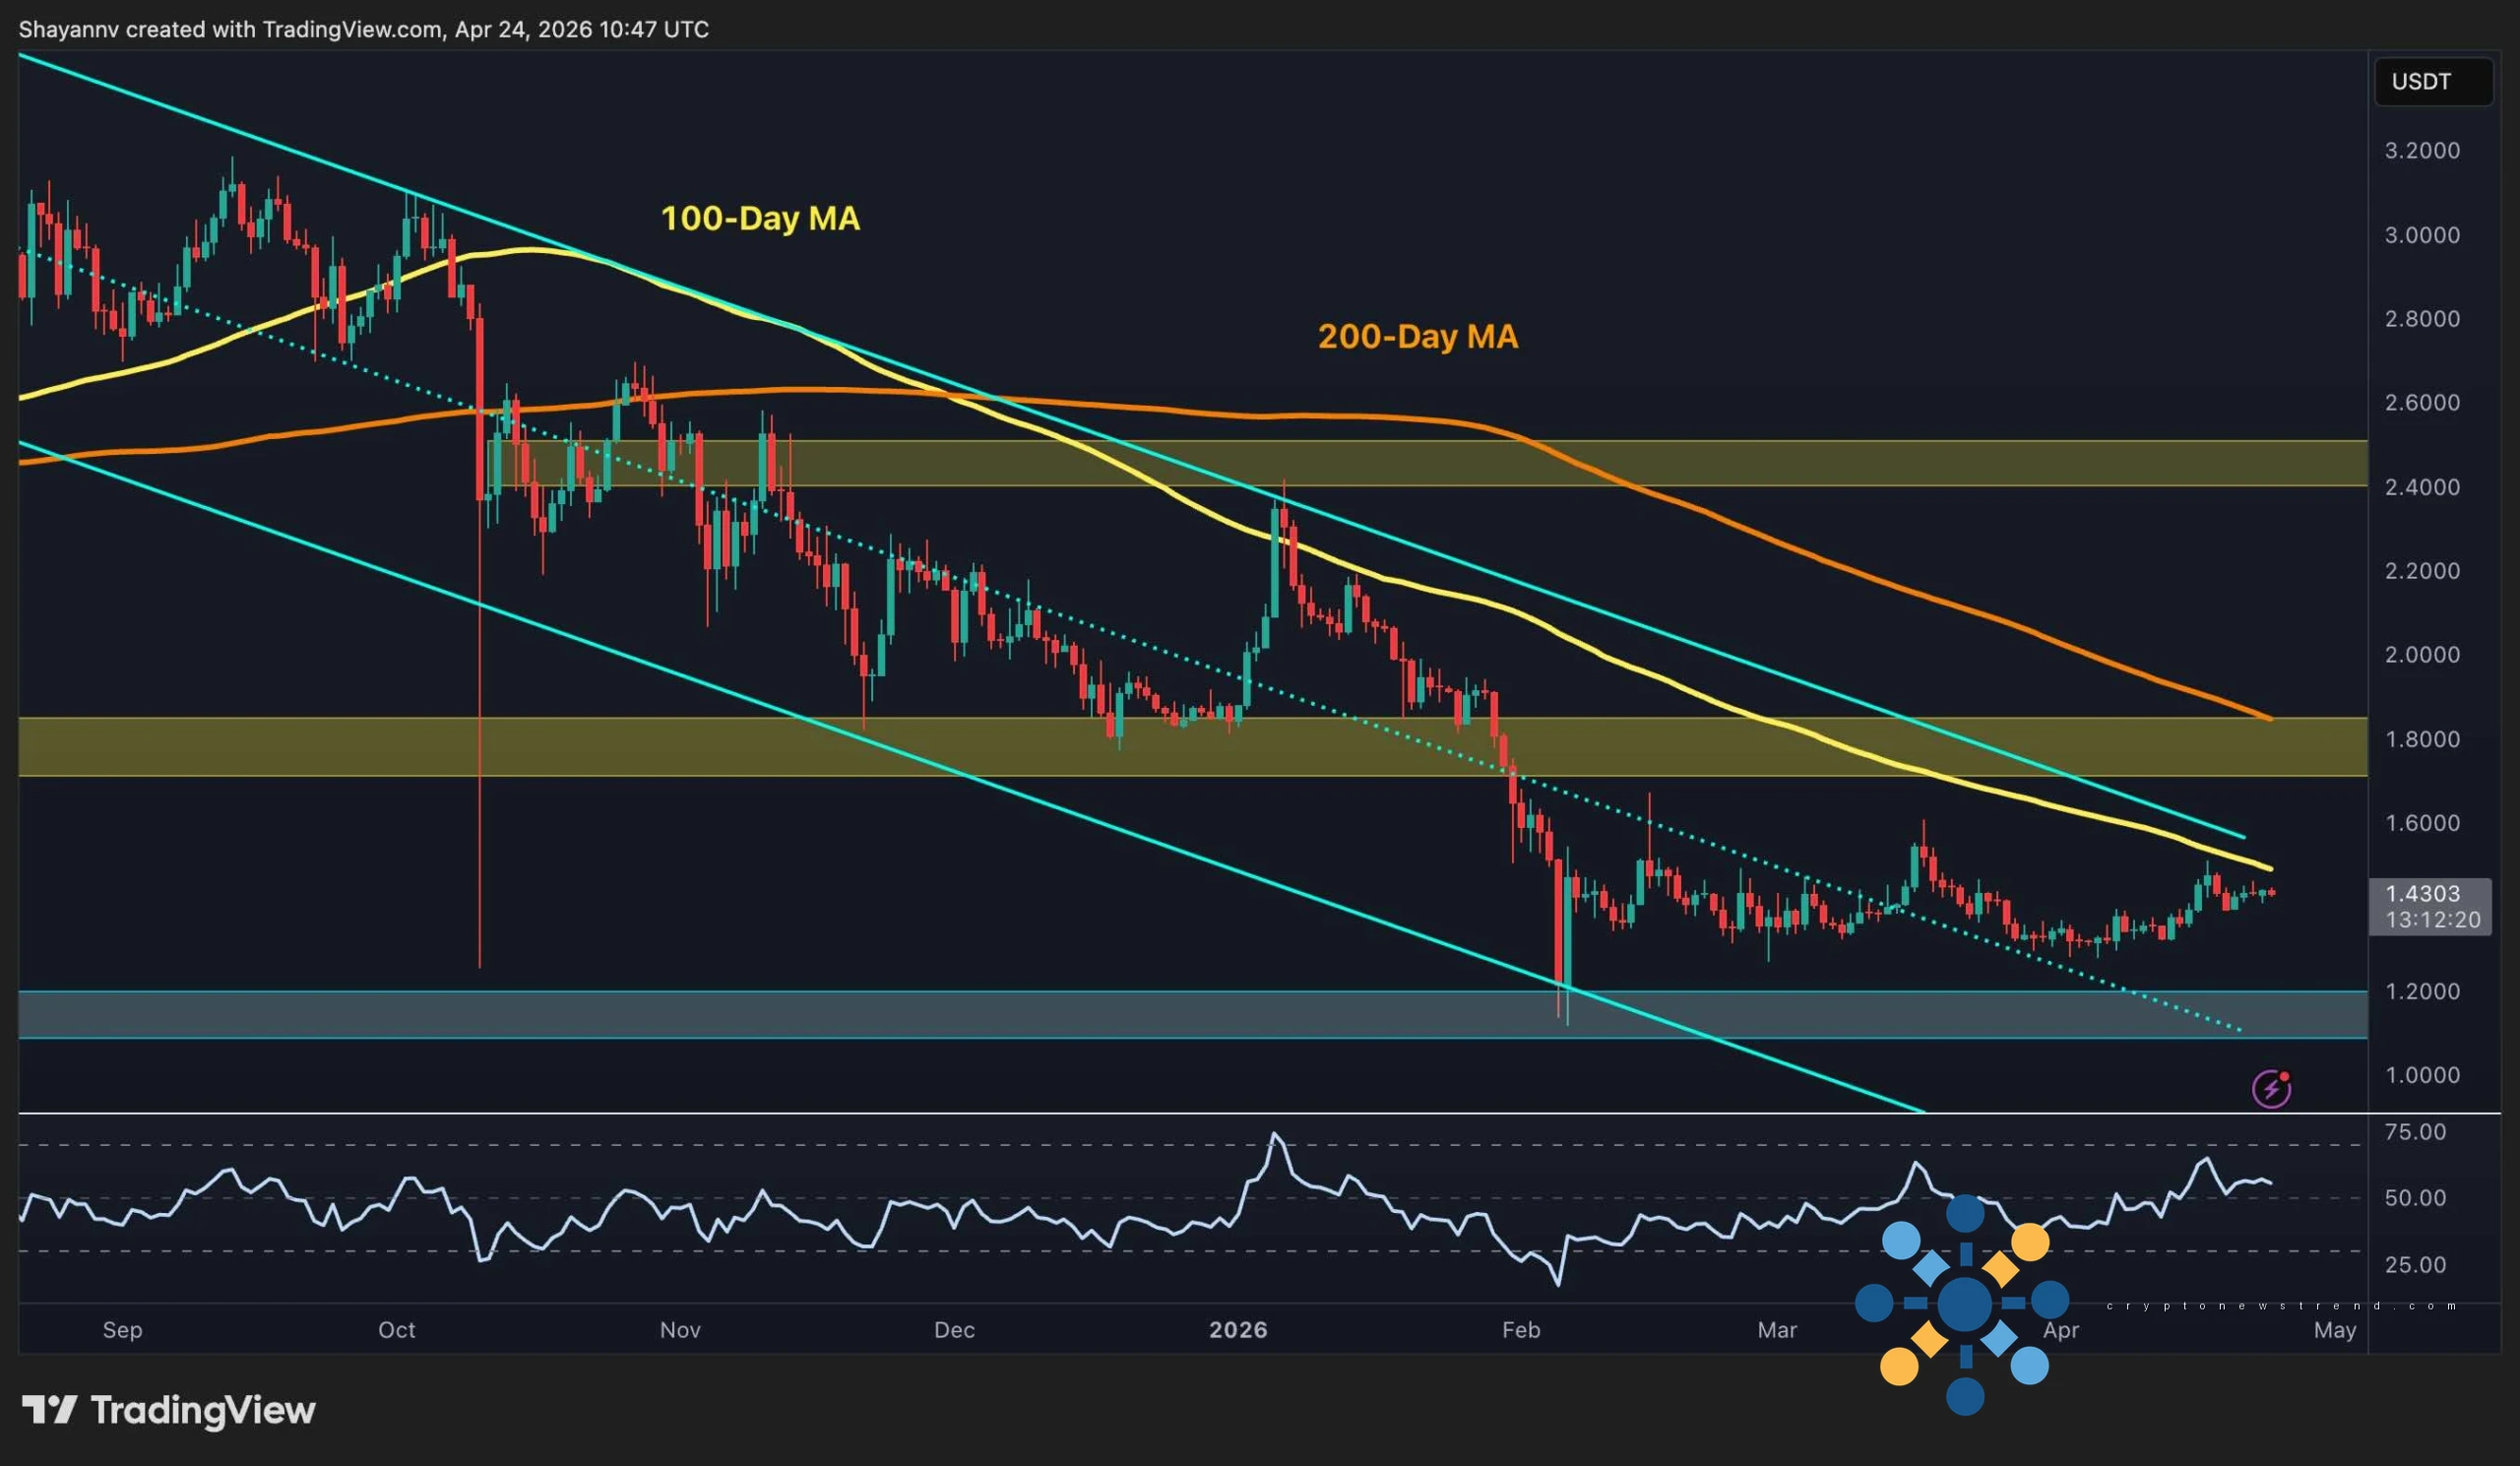Click the Sep label on time axis
The height and width of the screenshot is (1466, 2520).
(x=122, y=1330)
